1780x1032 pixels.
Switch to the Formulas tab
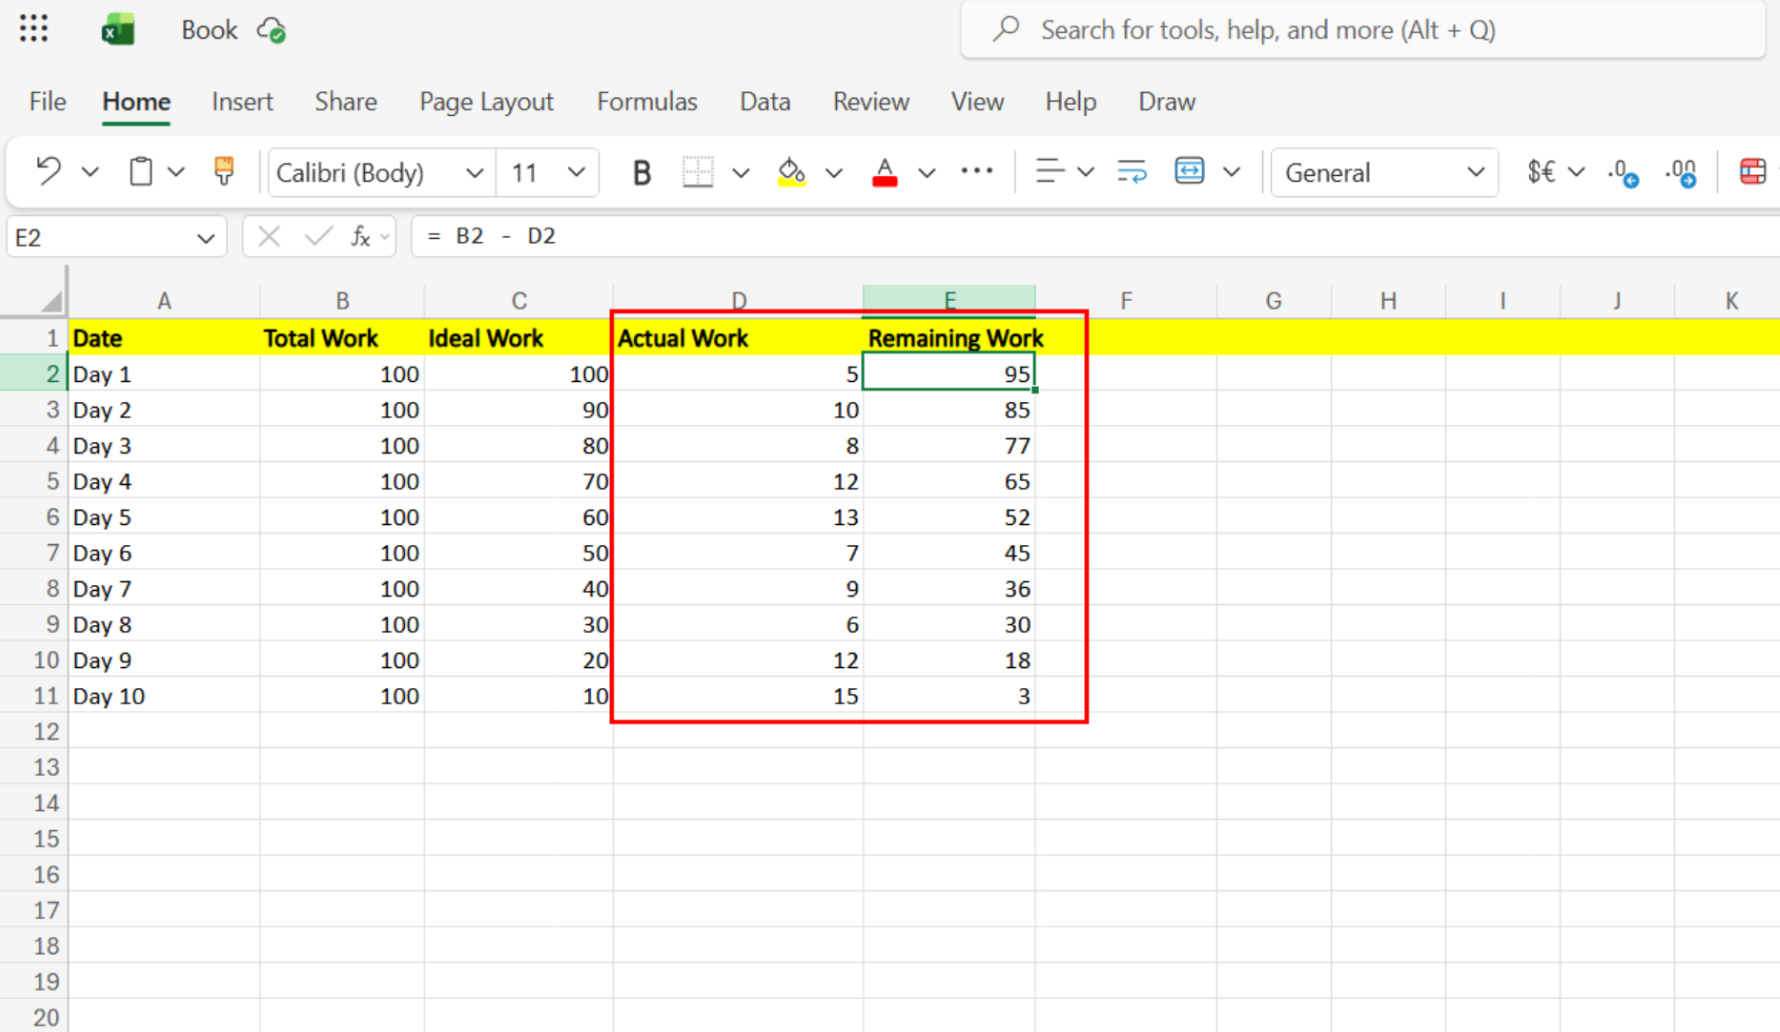tap(647, 101)
